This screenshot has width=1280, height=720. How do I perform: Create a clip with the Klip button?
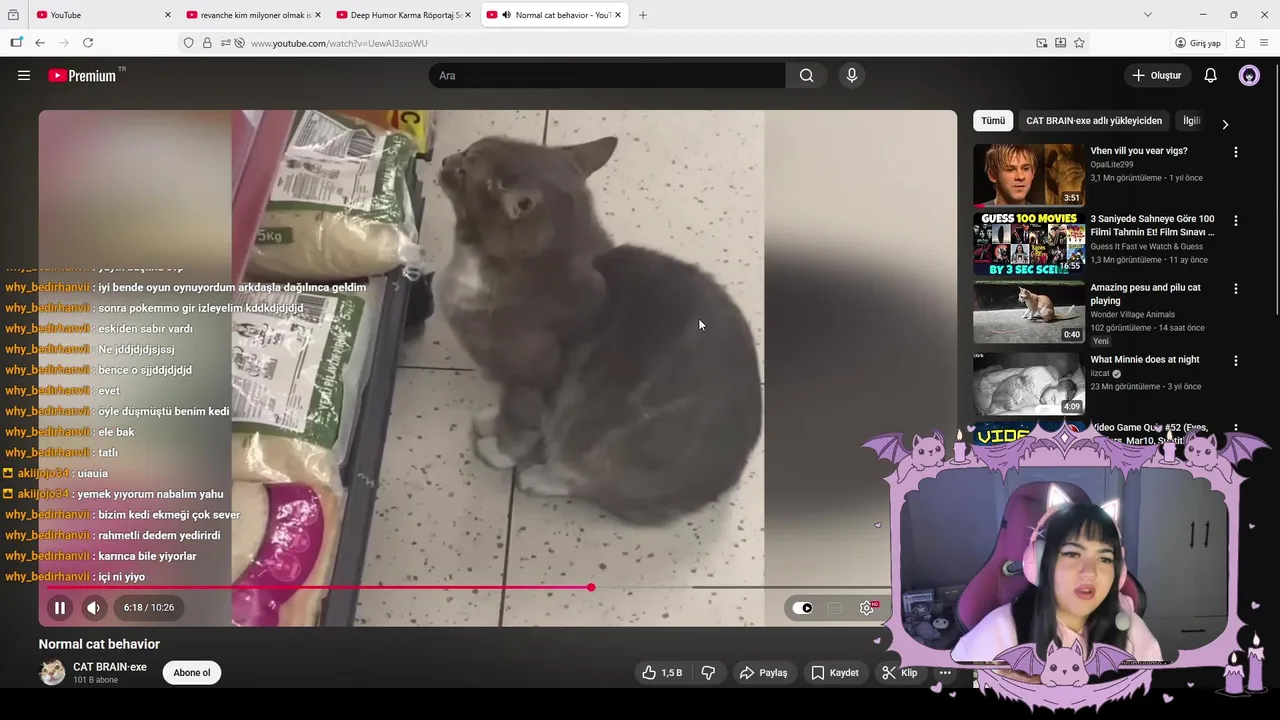coord(899,673)
